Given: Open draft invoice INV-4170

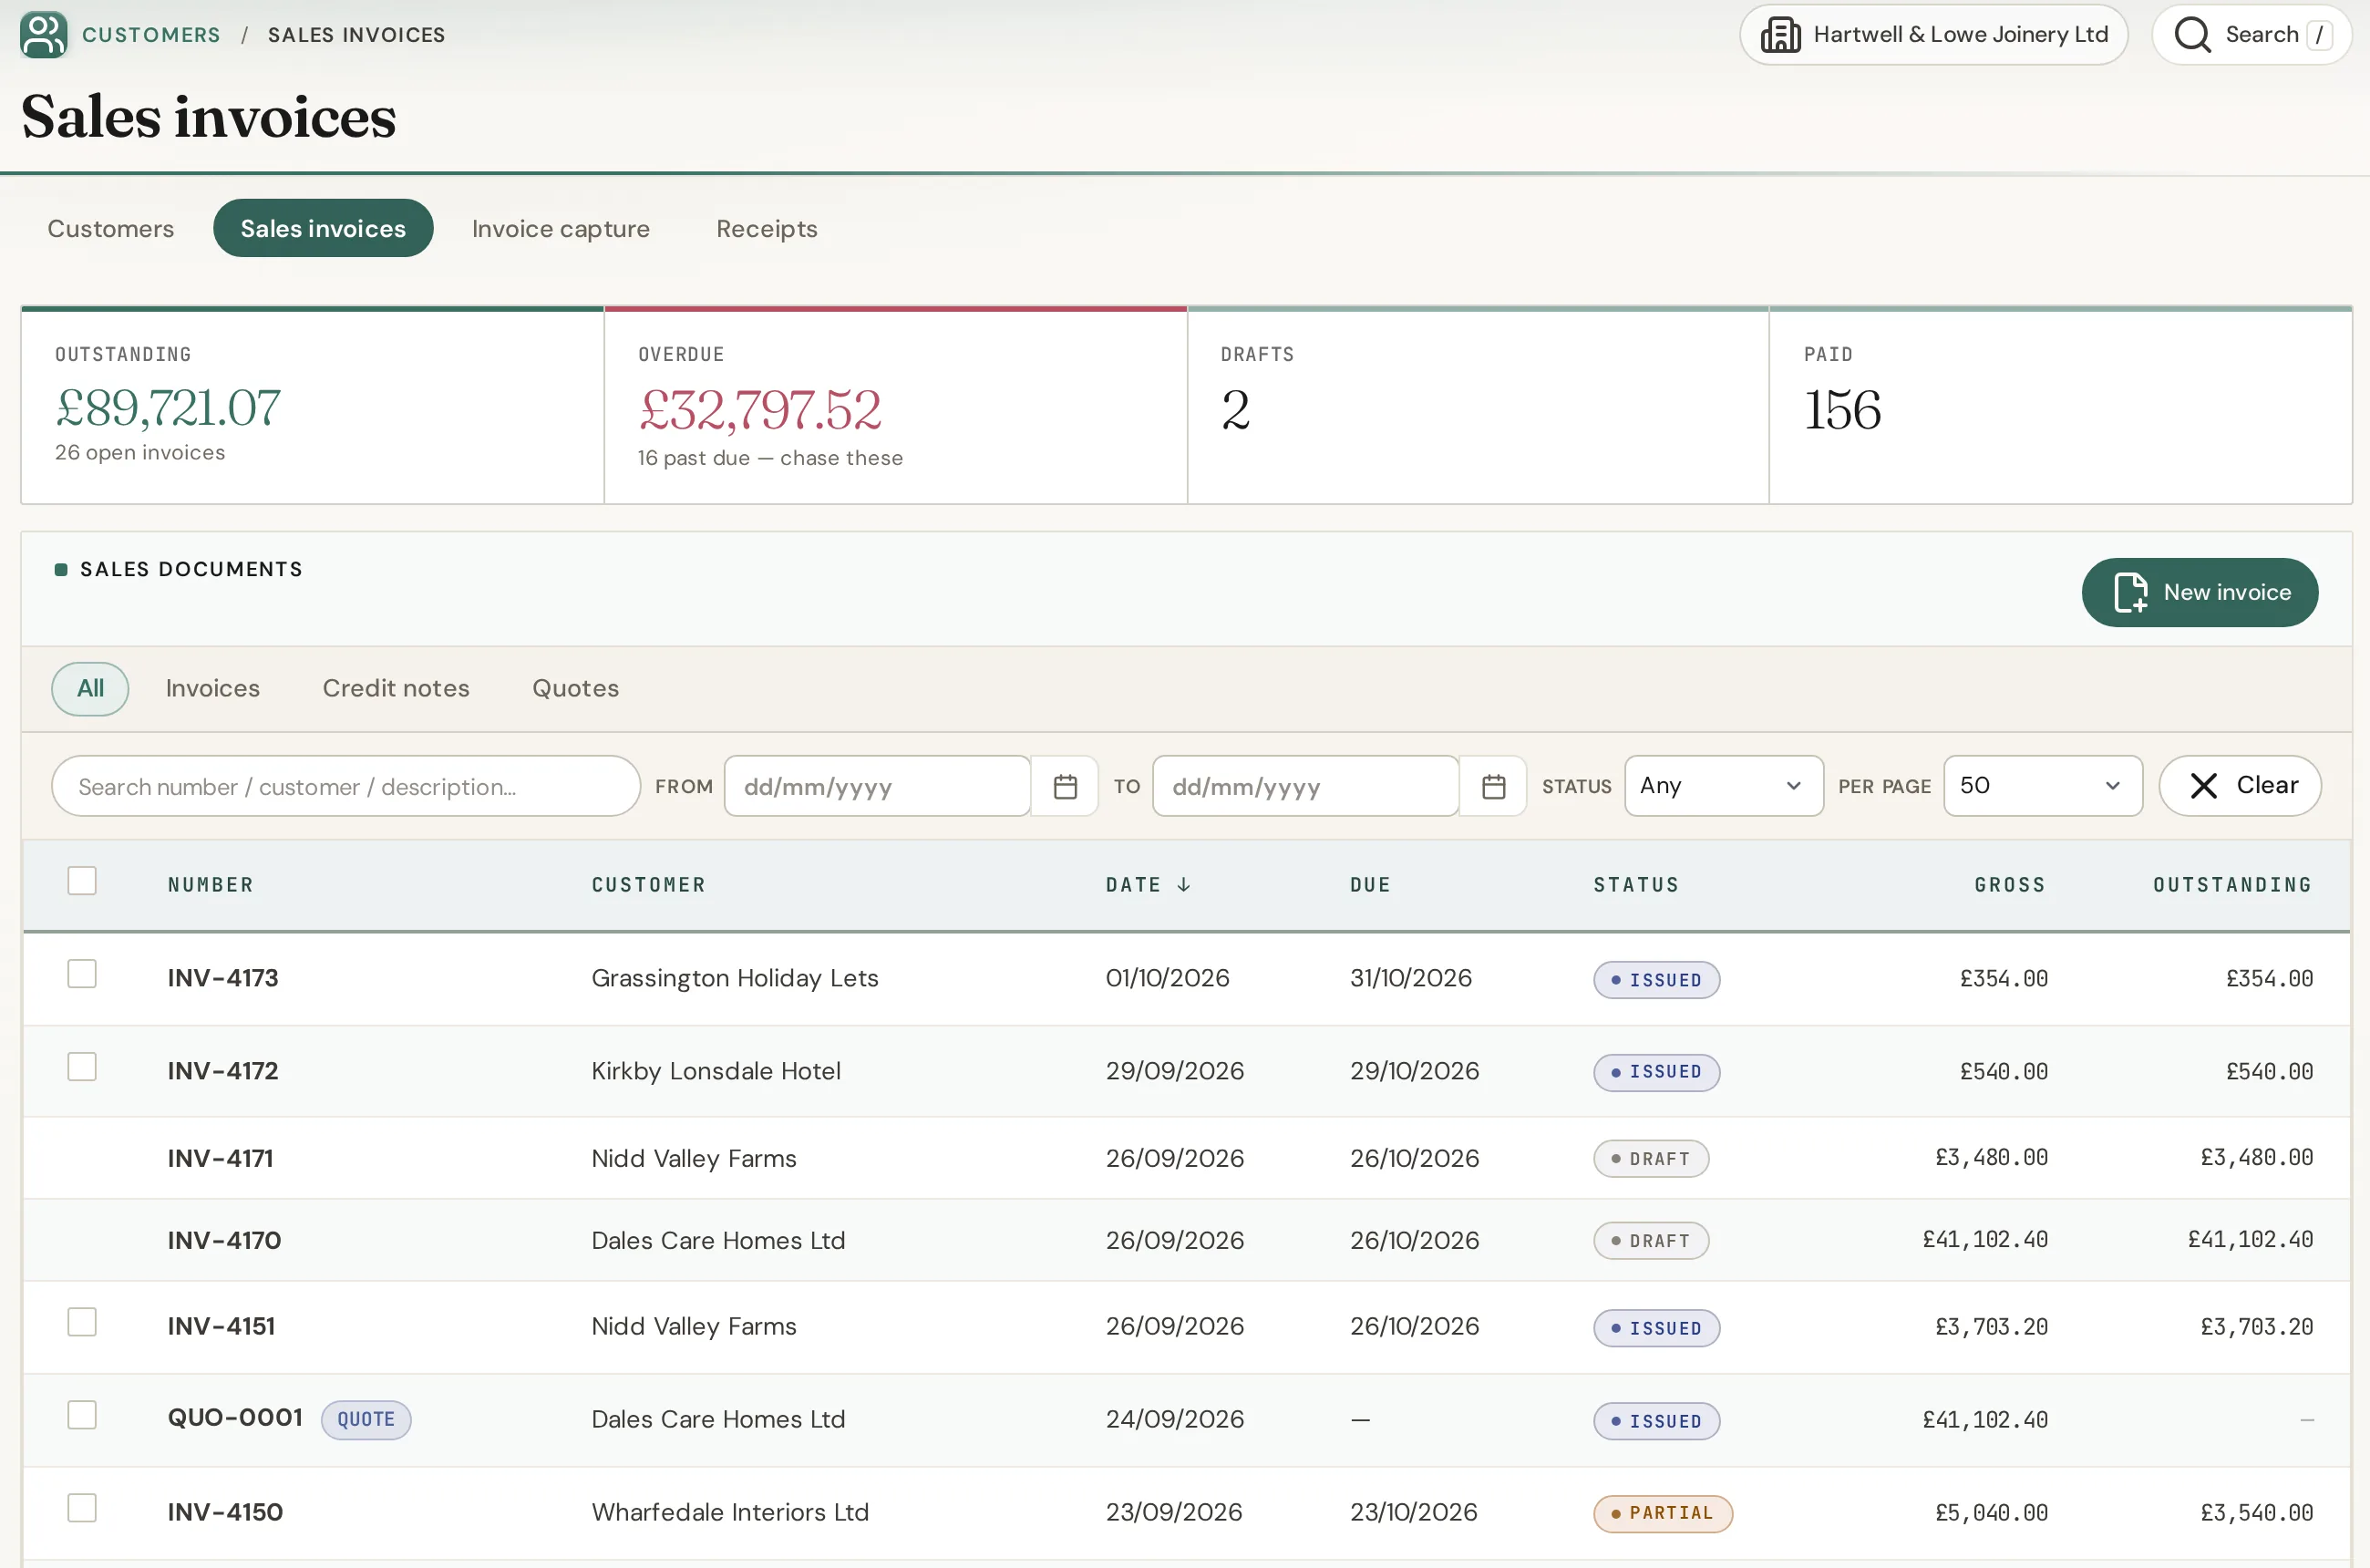Looking at the screenshot, I should 224,1240.
